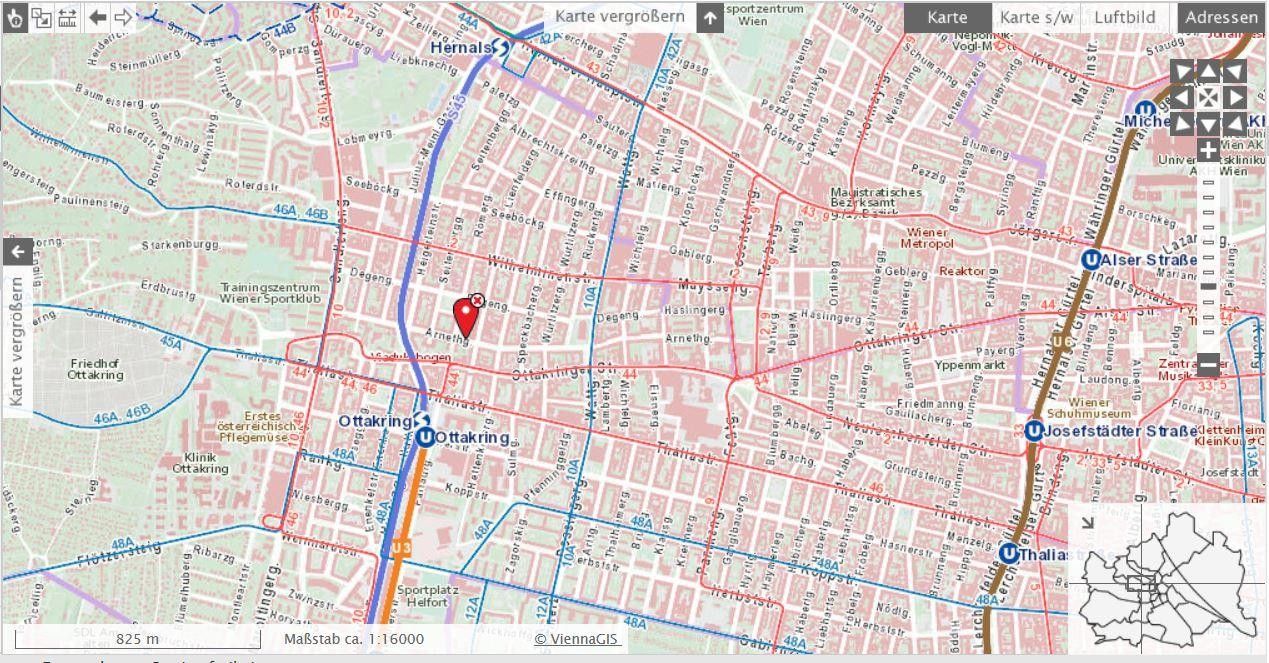Remove the red location marker
Image resolution: width=1269 pixels, height=663 pixels.
pos(477,300)
